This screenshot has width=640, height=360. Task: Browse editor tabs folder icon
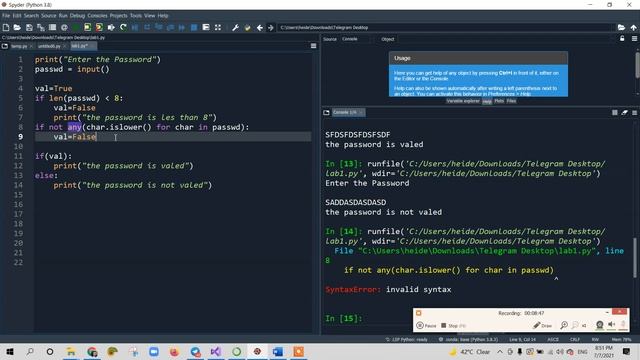pyautogui.click(x=5, y=46)
